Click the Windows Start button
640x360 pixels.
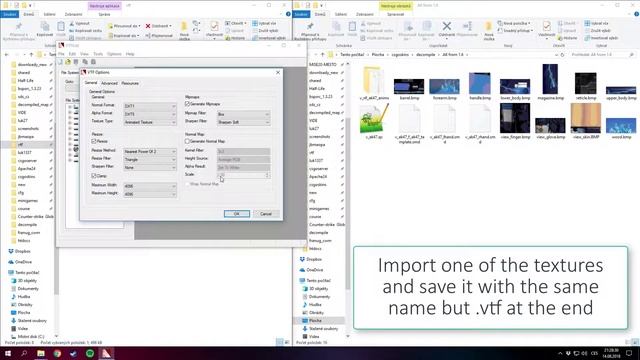[8, 353]
